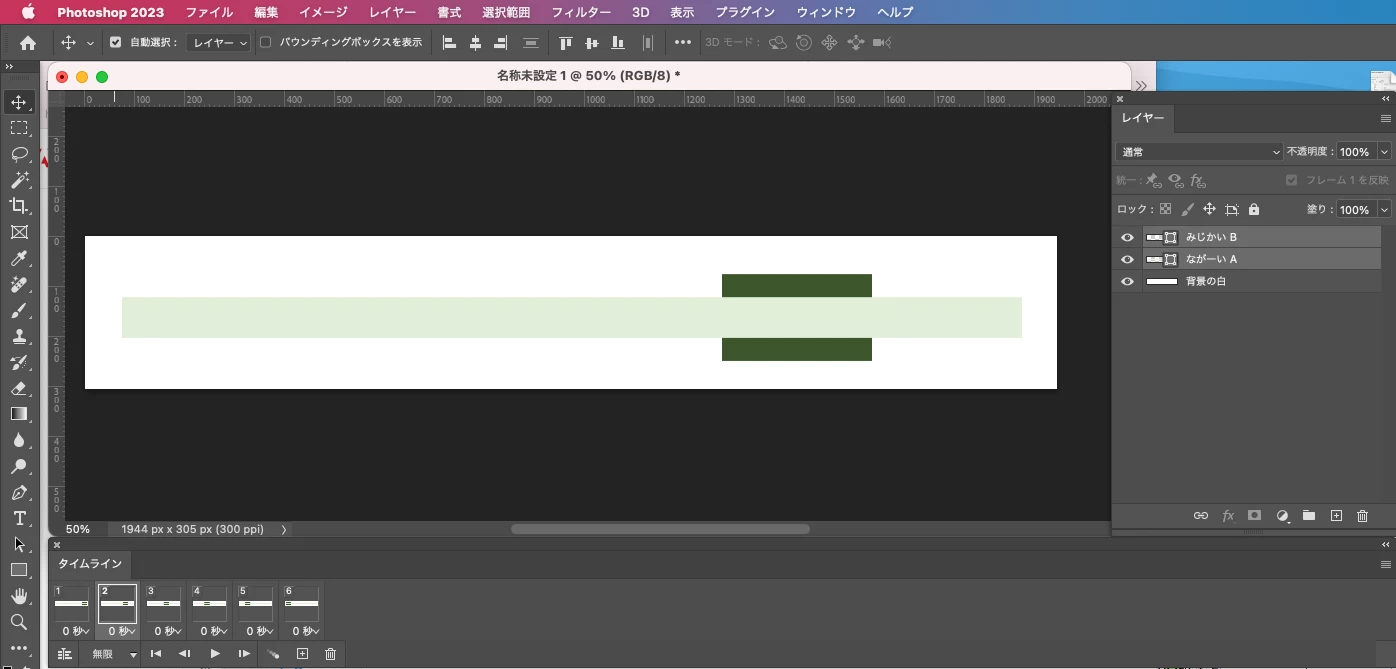Select the Eyedropper tool
Screen dimensions: 1396x669
pos(19,258)
